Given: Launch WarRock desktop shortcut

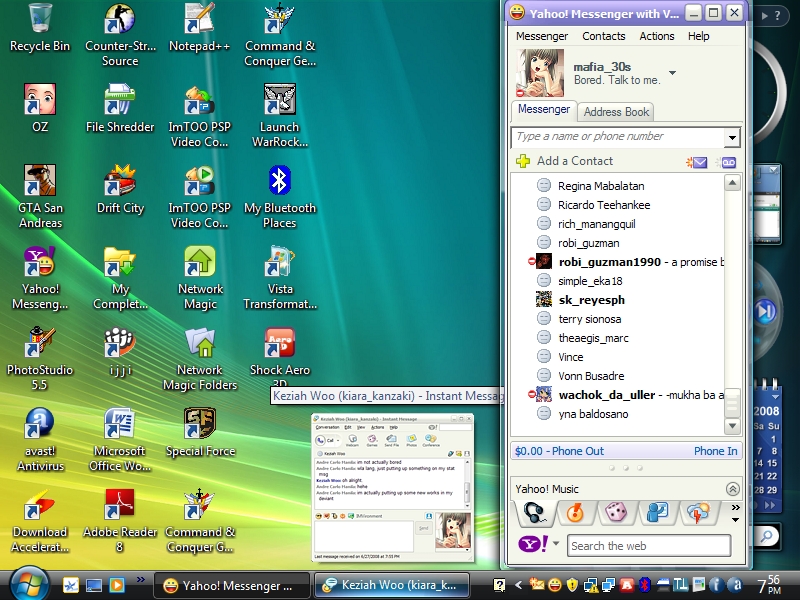Looking at the screenshot, I should pos(280,101).
